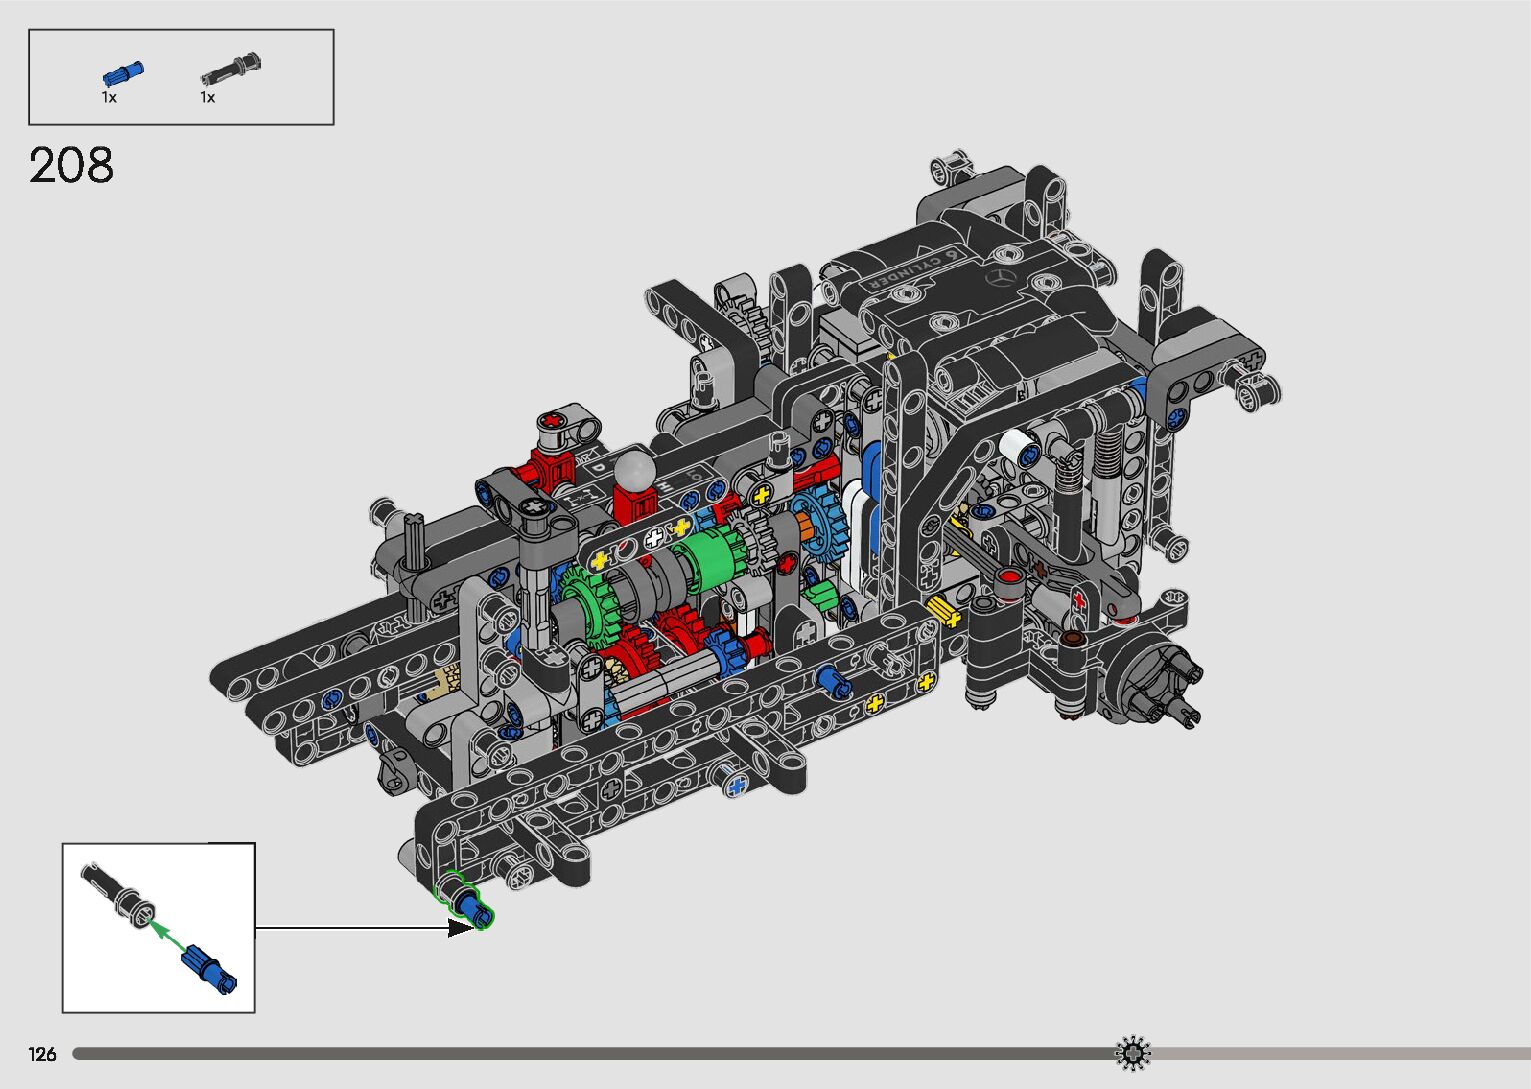The image size is (1531, 1089).
Task: Click the page number 126
Action: [43, 1054]
